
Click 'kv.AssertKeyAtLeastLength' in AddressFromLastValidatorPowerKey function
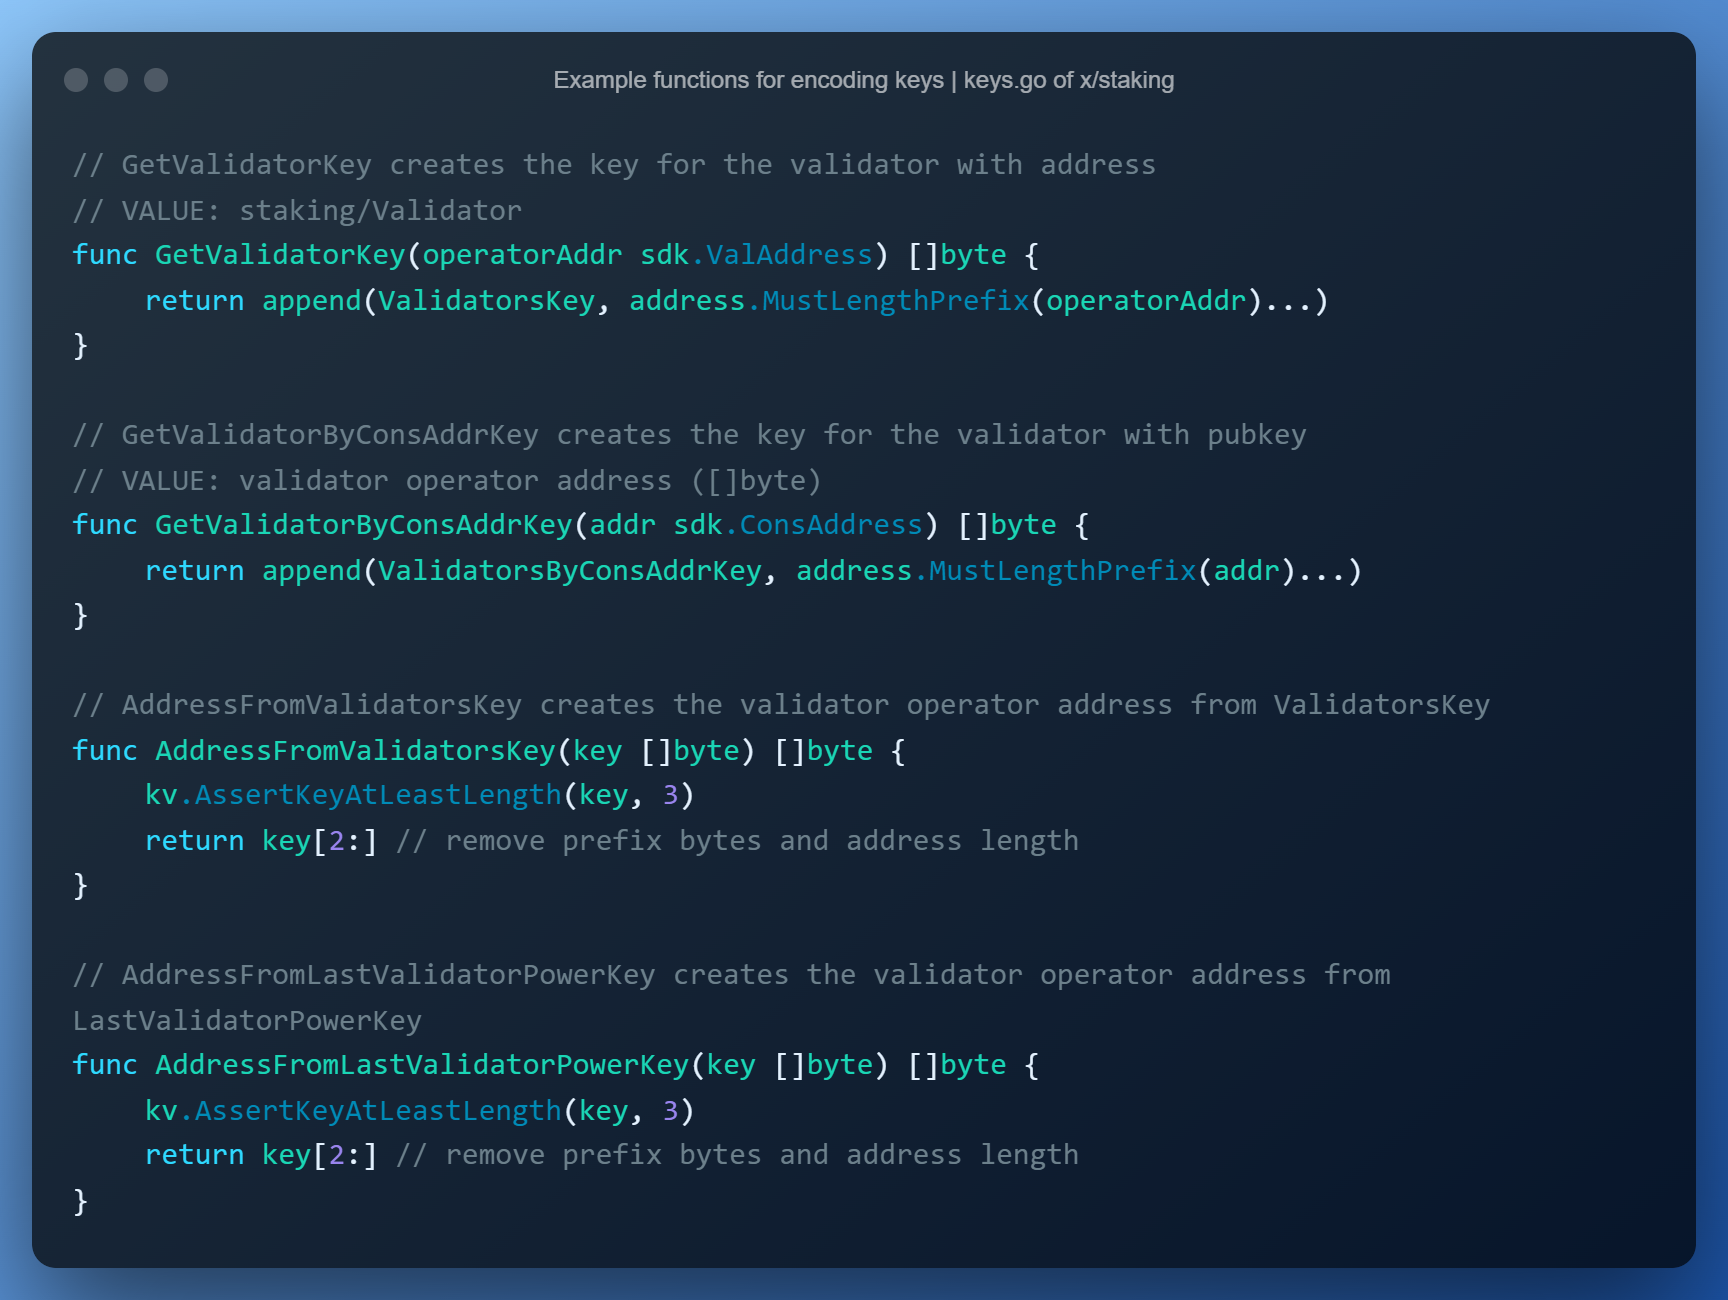point(354,1111)
